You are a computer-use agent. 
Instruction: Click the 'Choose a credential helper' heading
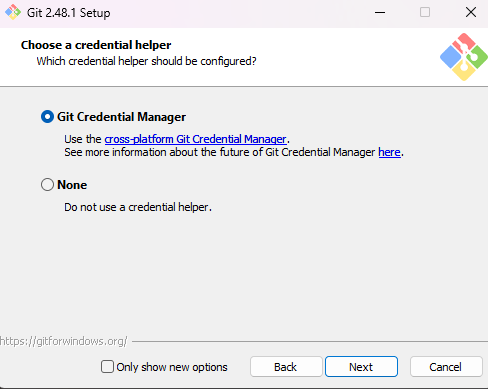coord(96,45)
